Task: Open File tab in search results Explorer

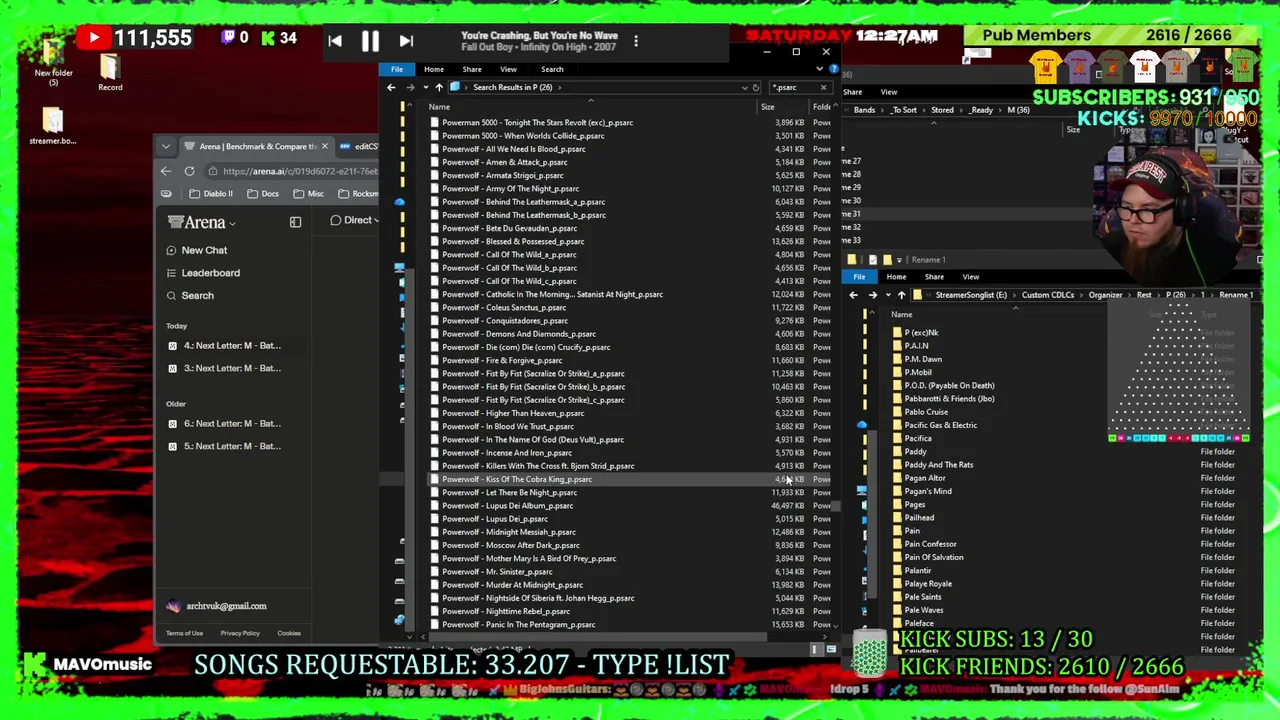Action: (397, 69)
